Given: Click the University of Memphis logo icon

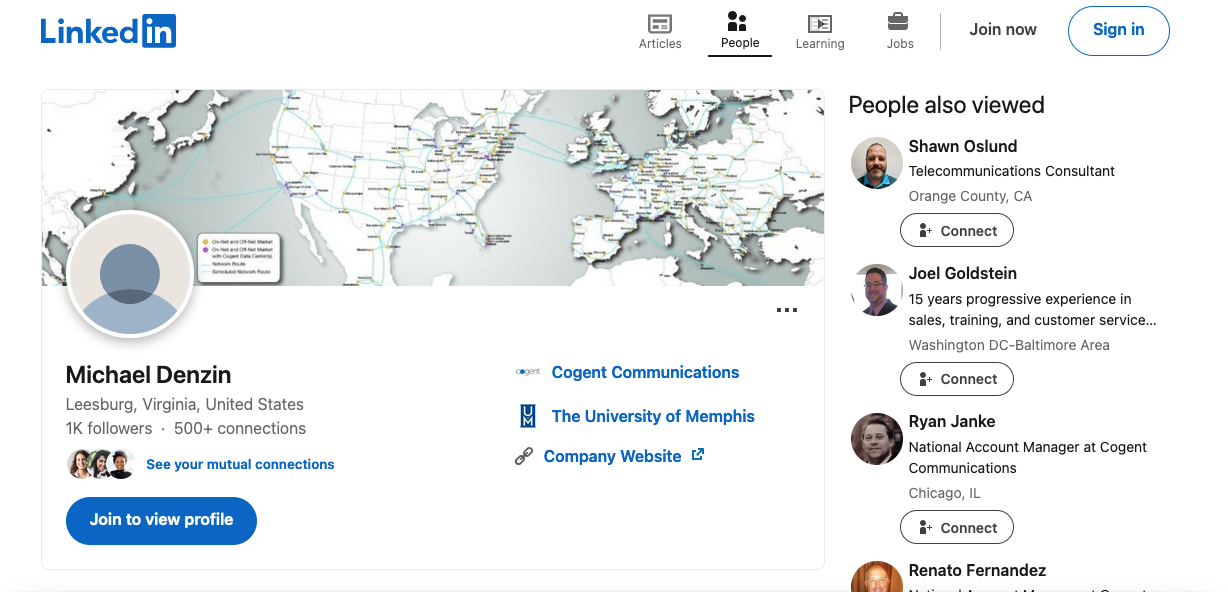Looking at the screenshot, I should [x=528, y=416].
